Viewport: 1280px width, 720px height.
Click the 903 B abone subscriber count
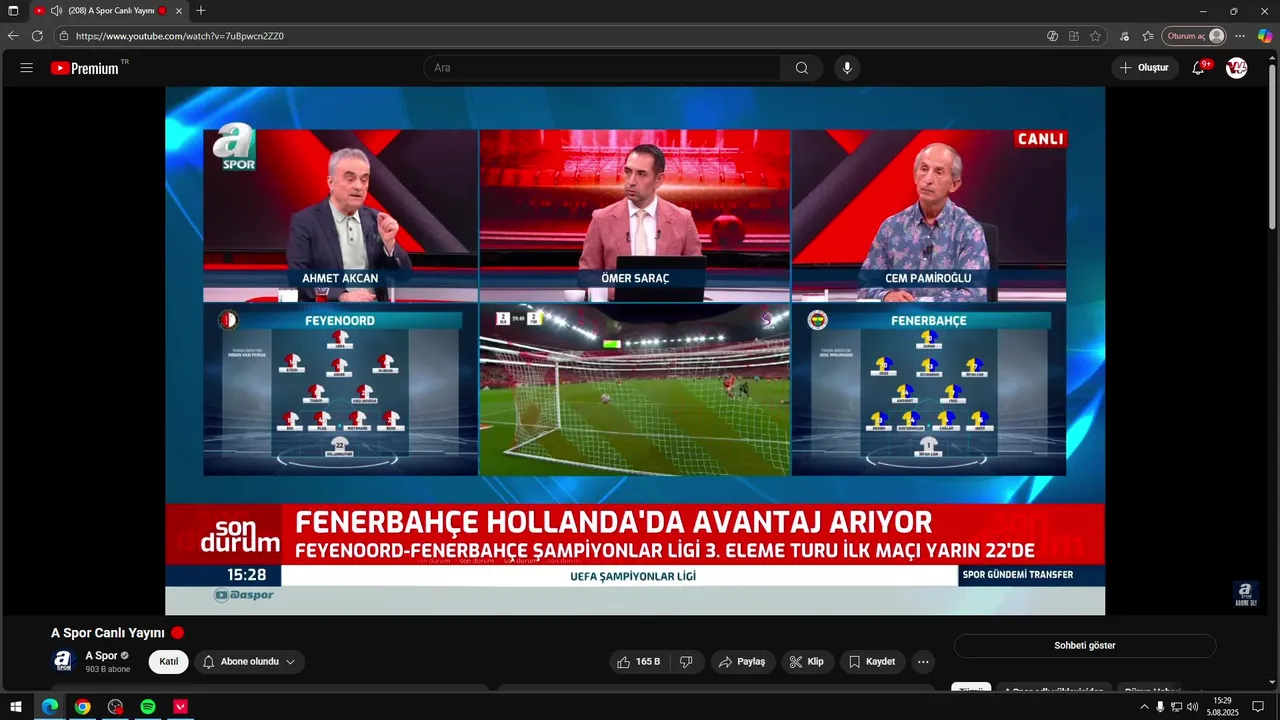tap(108, 669)
